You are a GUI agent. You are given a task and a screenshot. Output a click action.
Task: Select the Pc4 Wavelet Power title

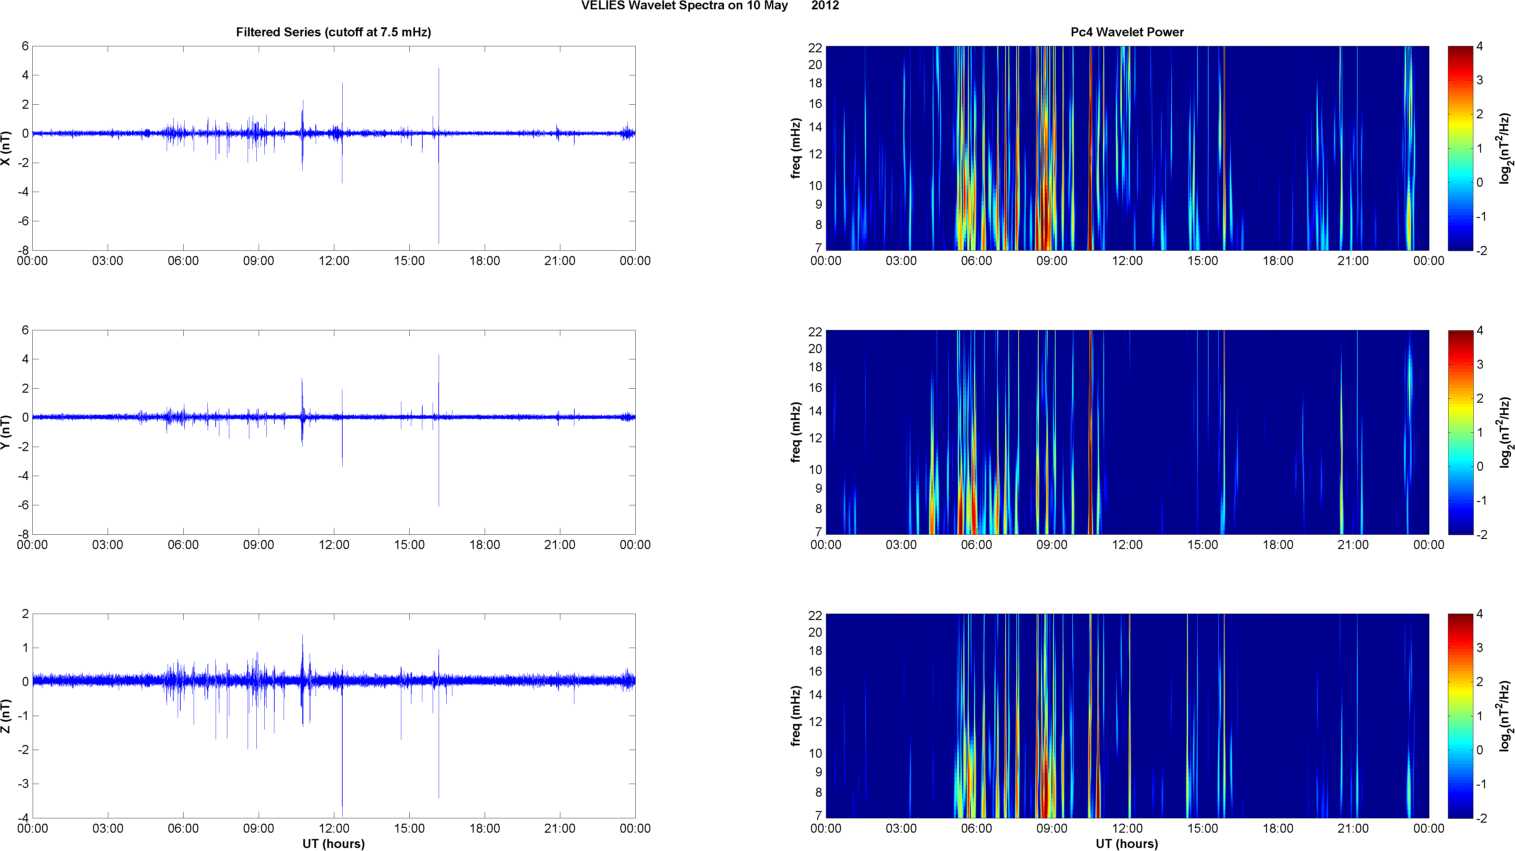tap(1127, 32)
